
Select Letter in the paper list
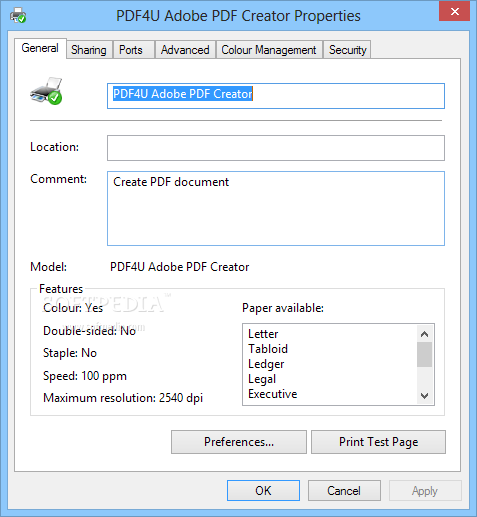click(263, 334)
